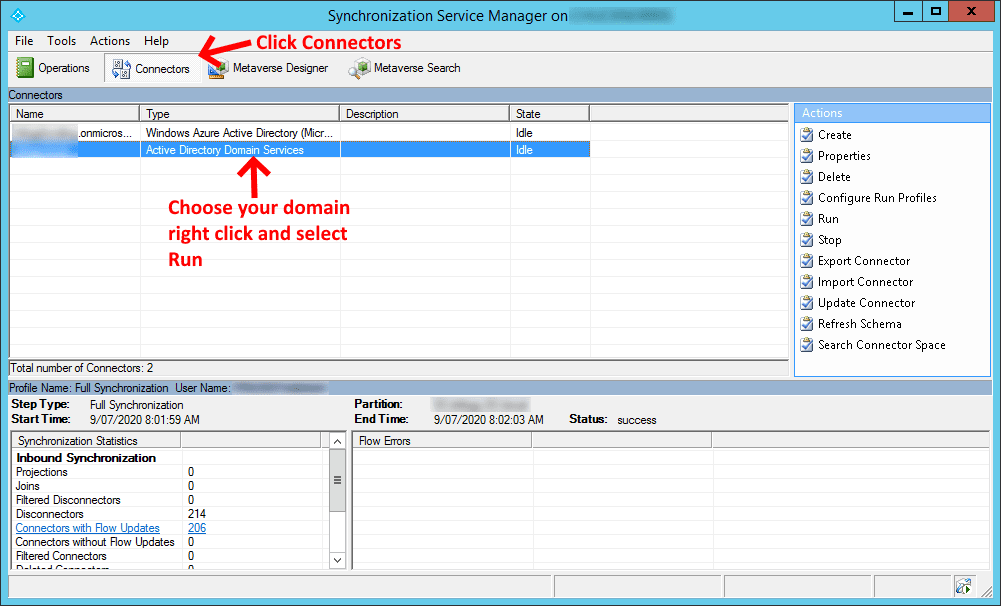Click Flow Errors column header
The height and width of the screenshot is (606, 1001).
point(442,441)
